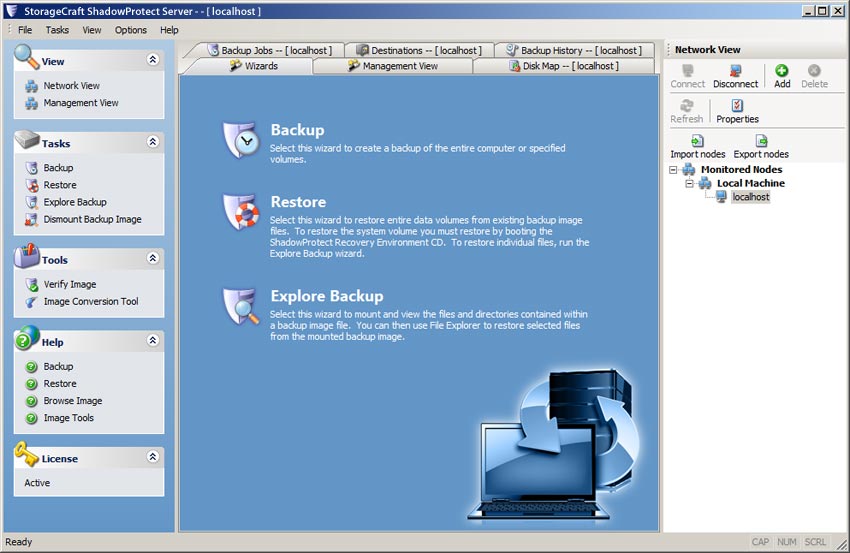Click the Restore help question icon
The image size is (850, 553).
point(31,384)
